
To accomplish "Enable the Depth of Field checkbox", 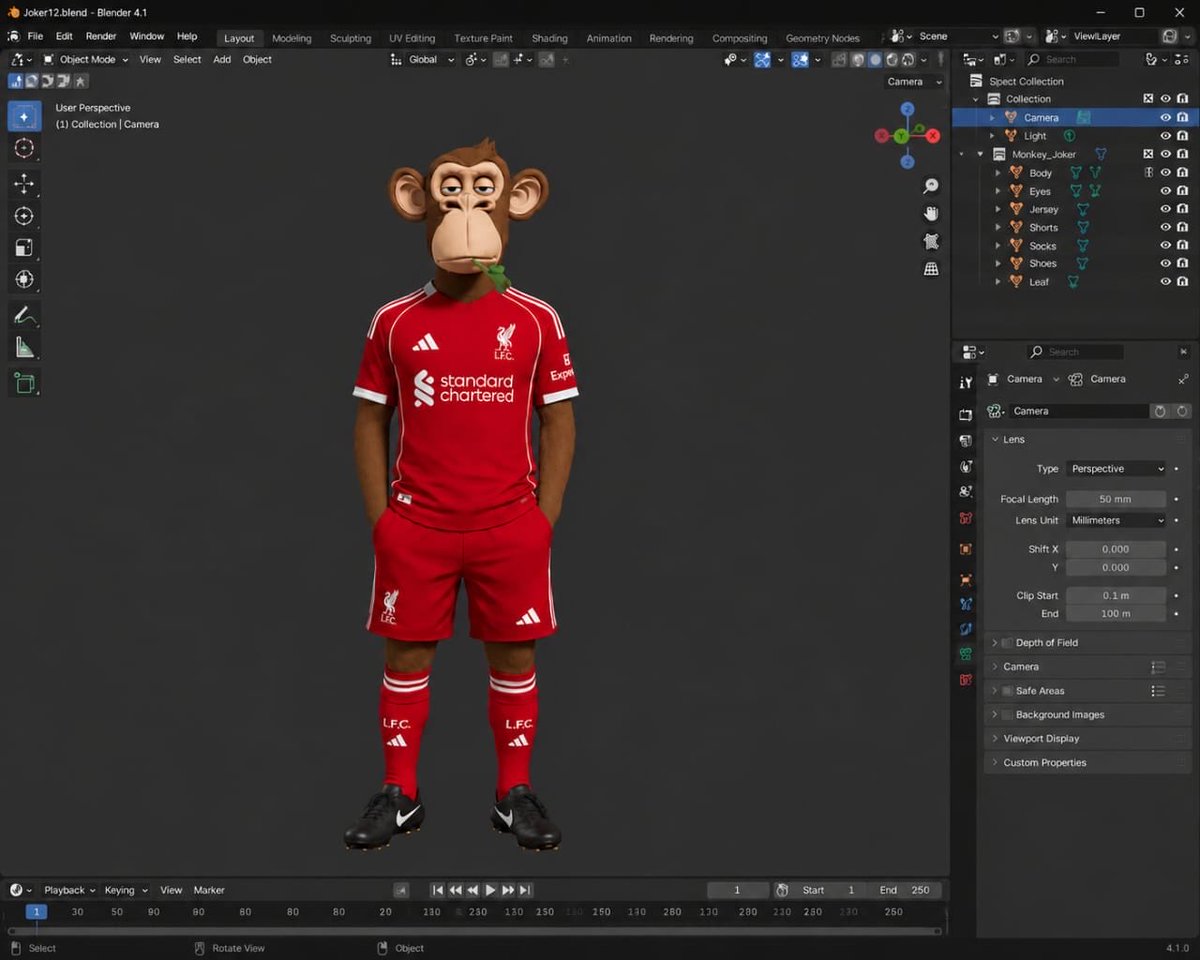I will [x=1007, y=643].
